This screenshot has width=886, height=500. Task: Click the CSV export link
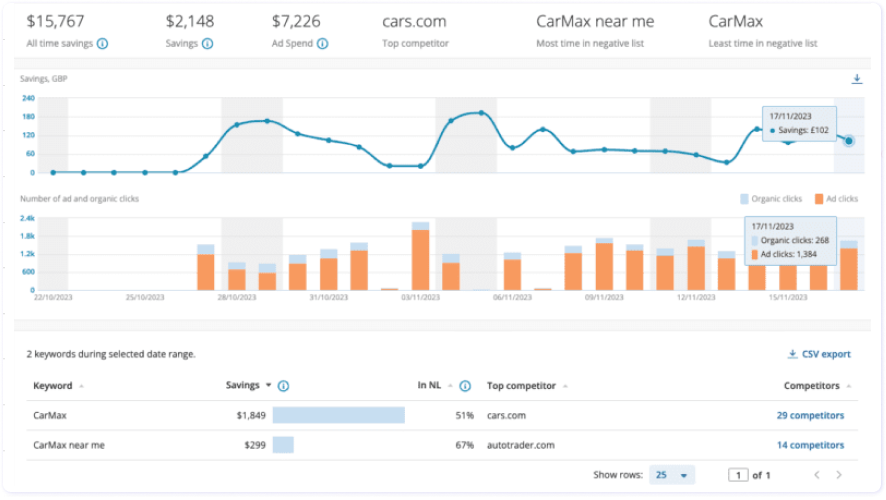click(819, 354)
